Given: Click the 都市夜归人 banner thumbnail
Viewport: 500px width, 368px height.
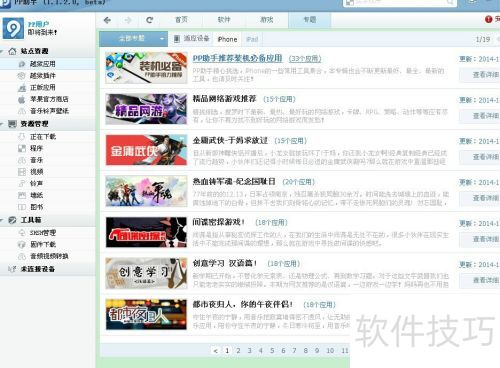Looking at the screenshot, I should click(146, 314).
